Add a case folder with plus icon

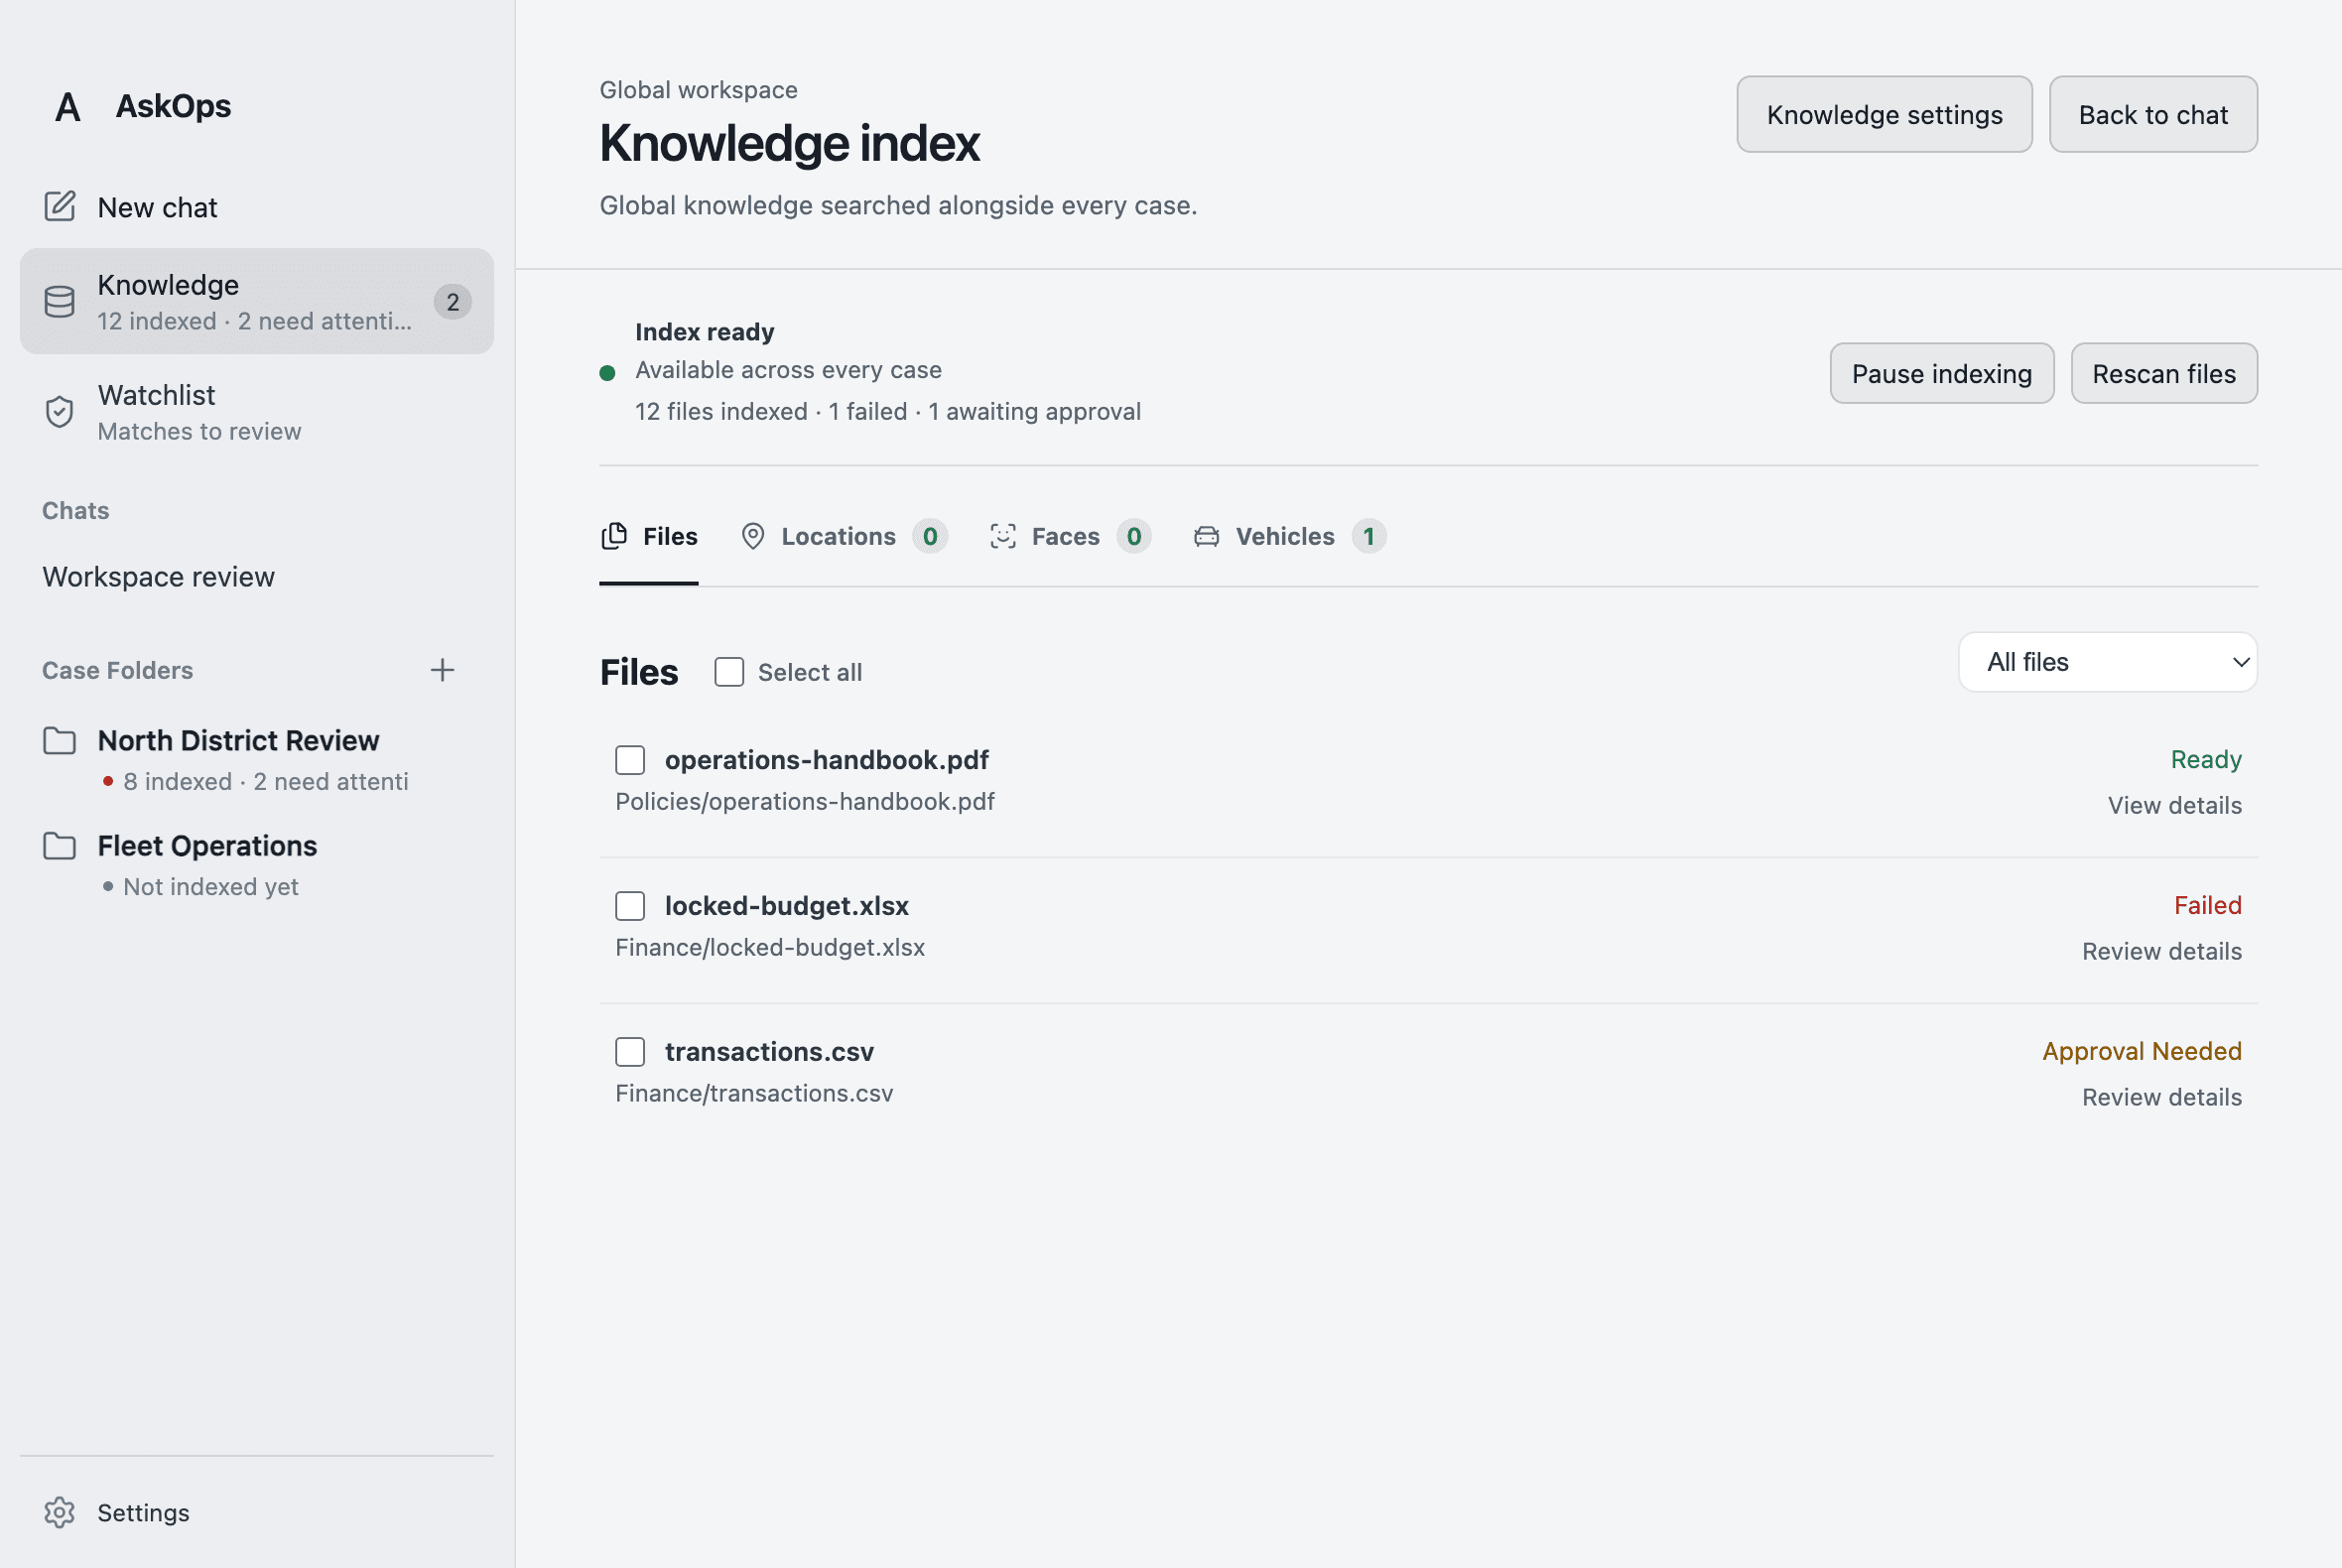(442, 670)
